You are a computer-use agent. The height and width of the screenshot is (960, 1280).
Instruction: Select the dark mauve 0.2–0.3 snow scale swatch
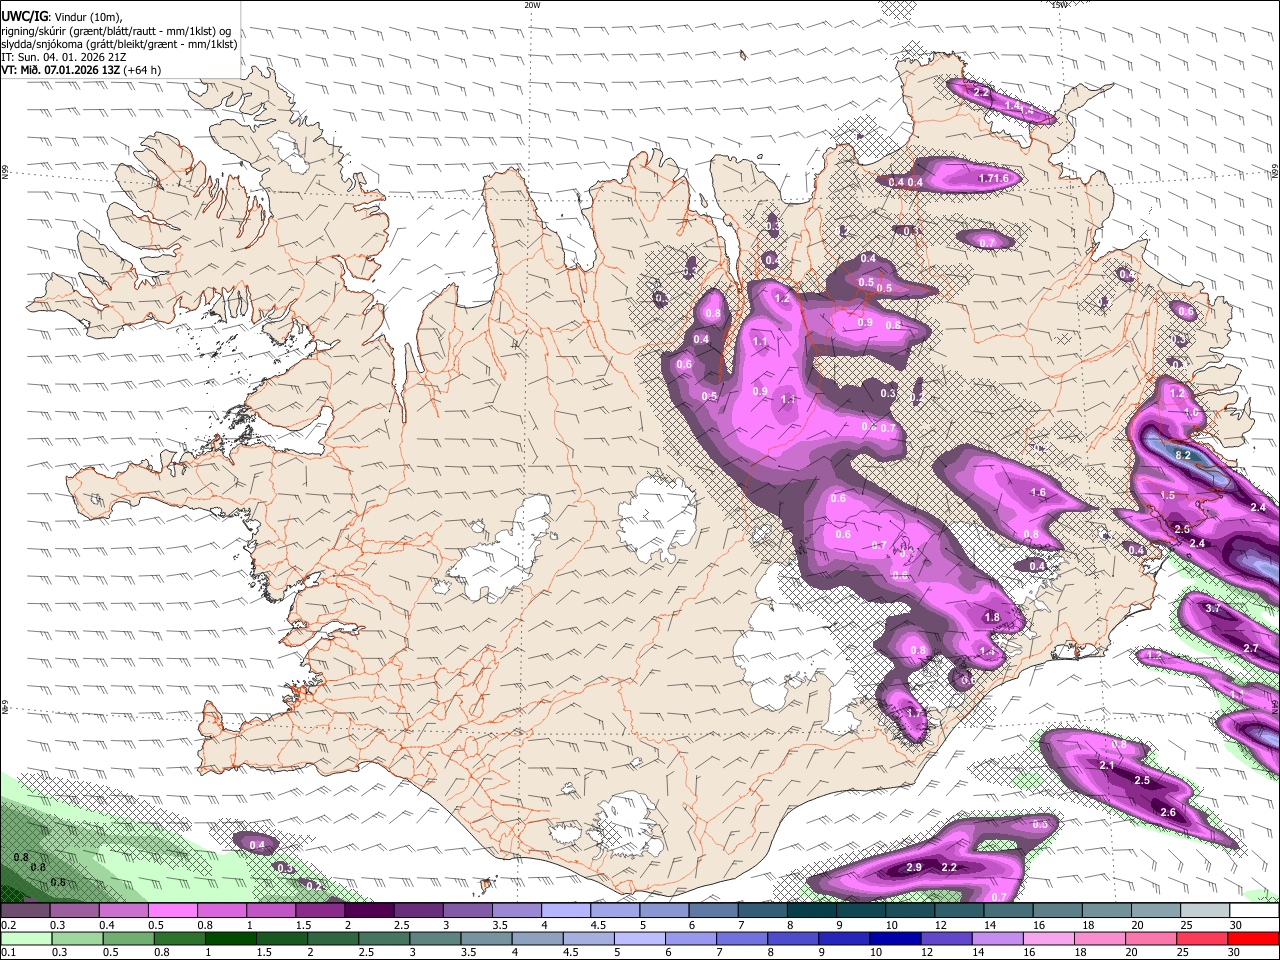26,911
